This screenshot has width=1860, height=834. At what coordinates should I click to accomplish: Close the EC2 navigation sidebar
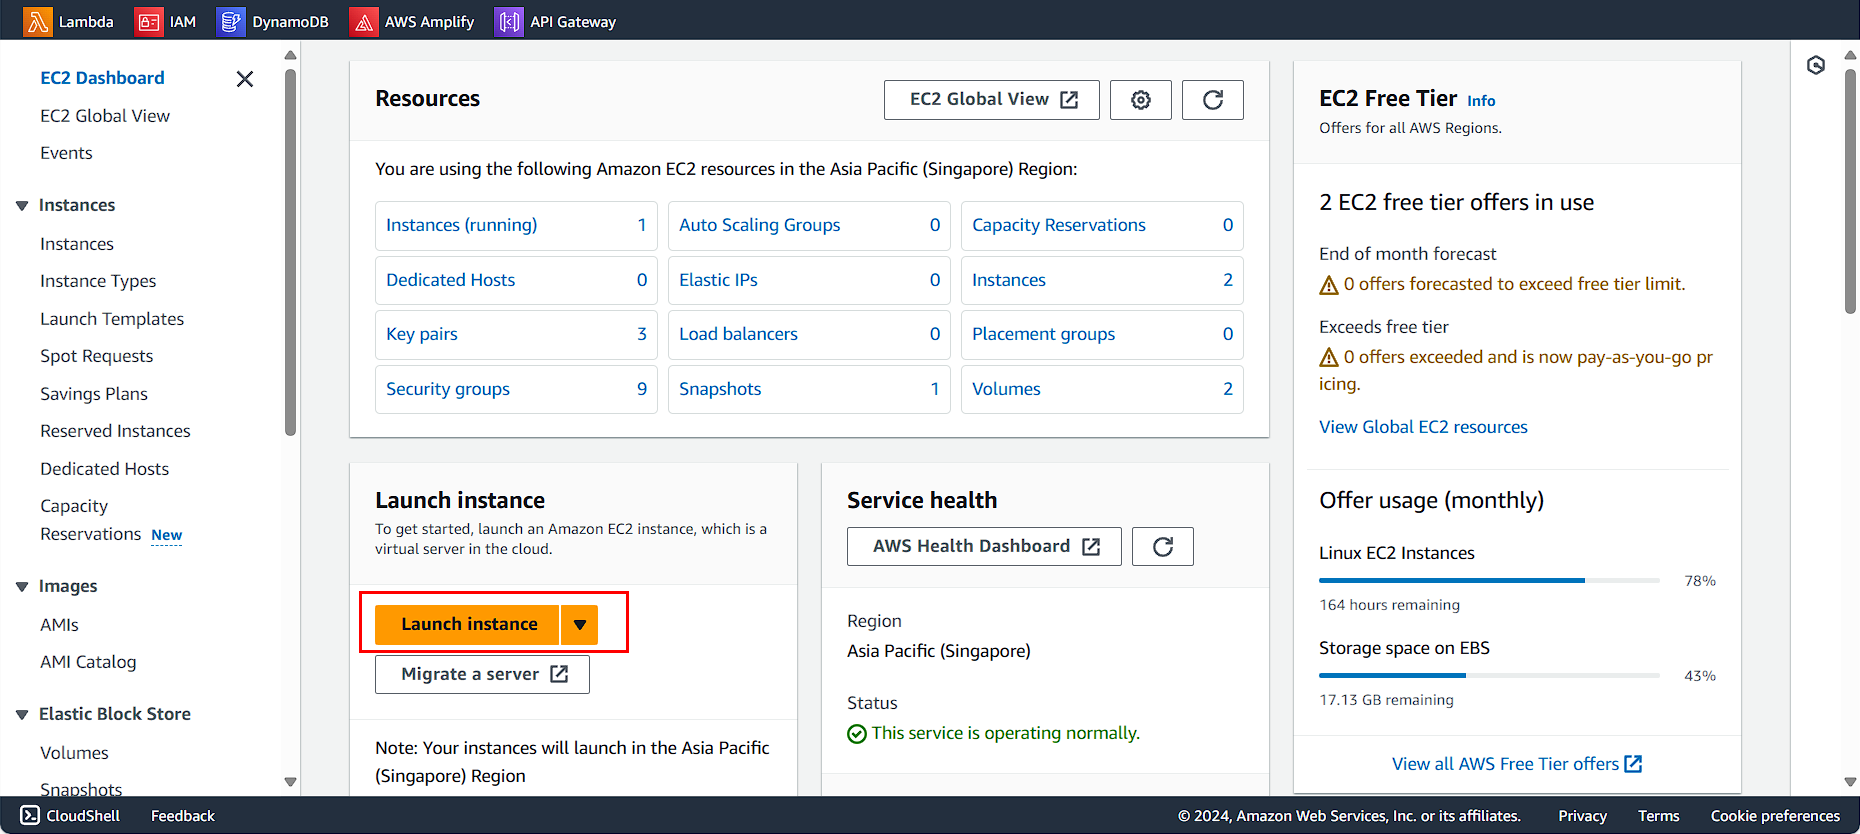point(245,79)
